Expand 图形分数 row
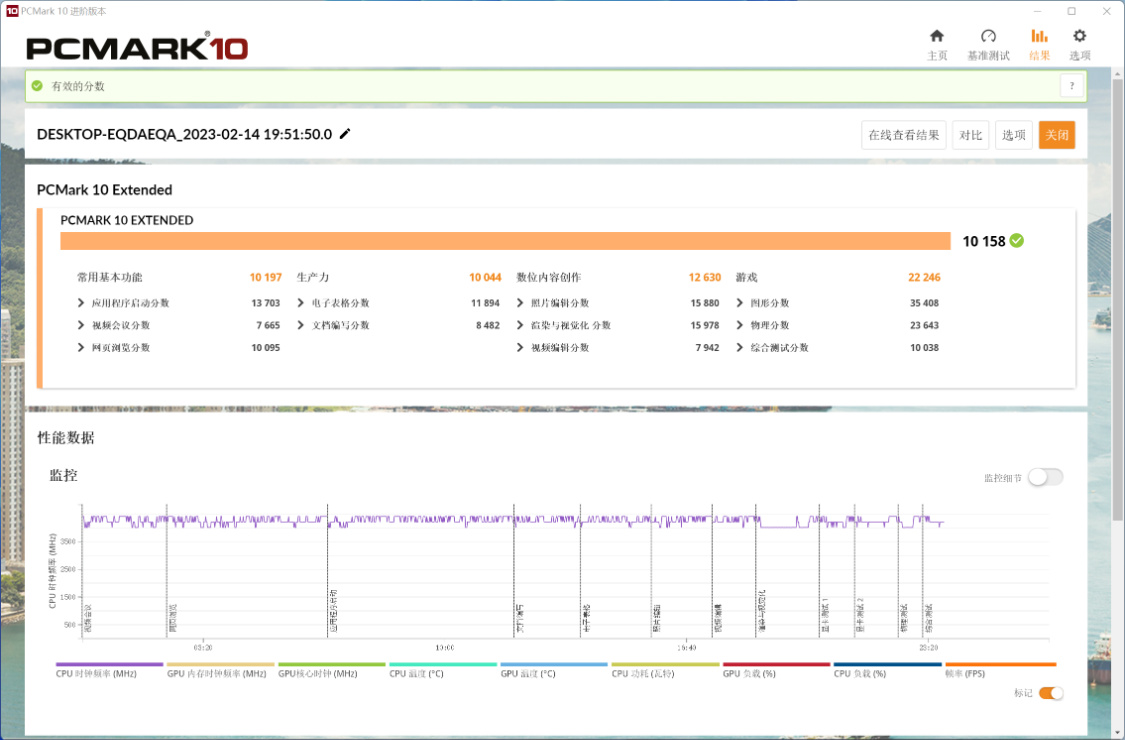The image size is (1125, 740). pos(740,303)
